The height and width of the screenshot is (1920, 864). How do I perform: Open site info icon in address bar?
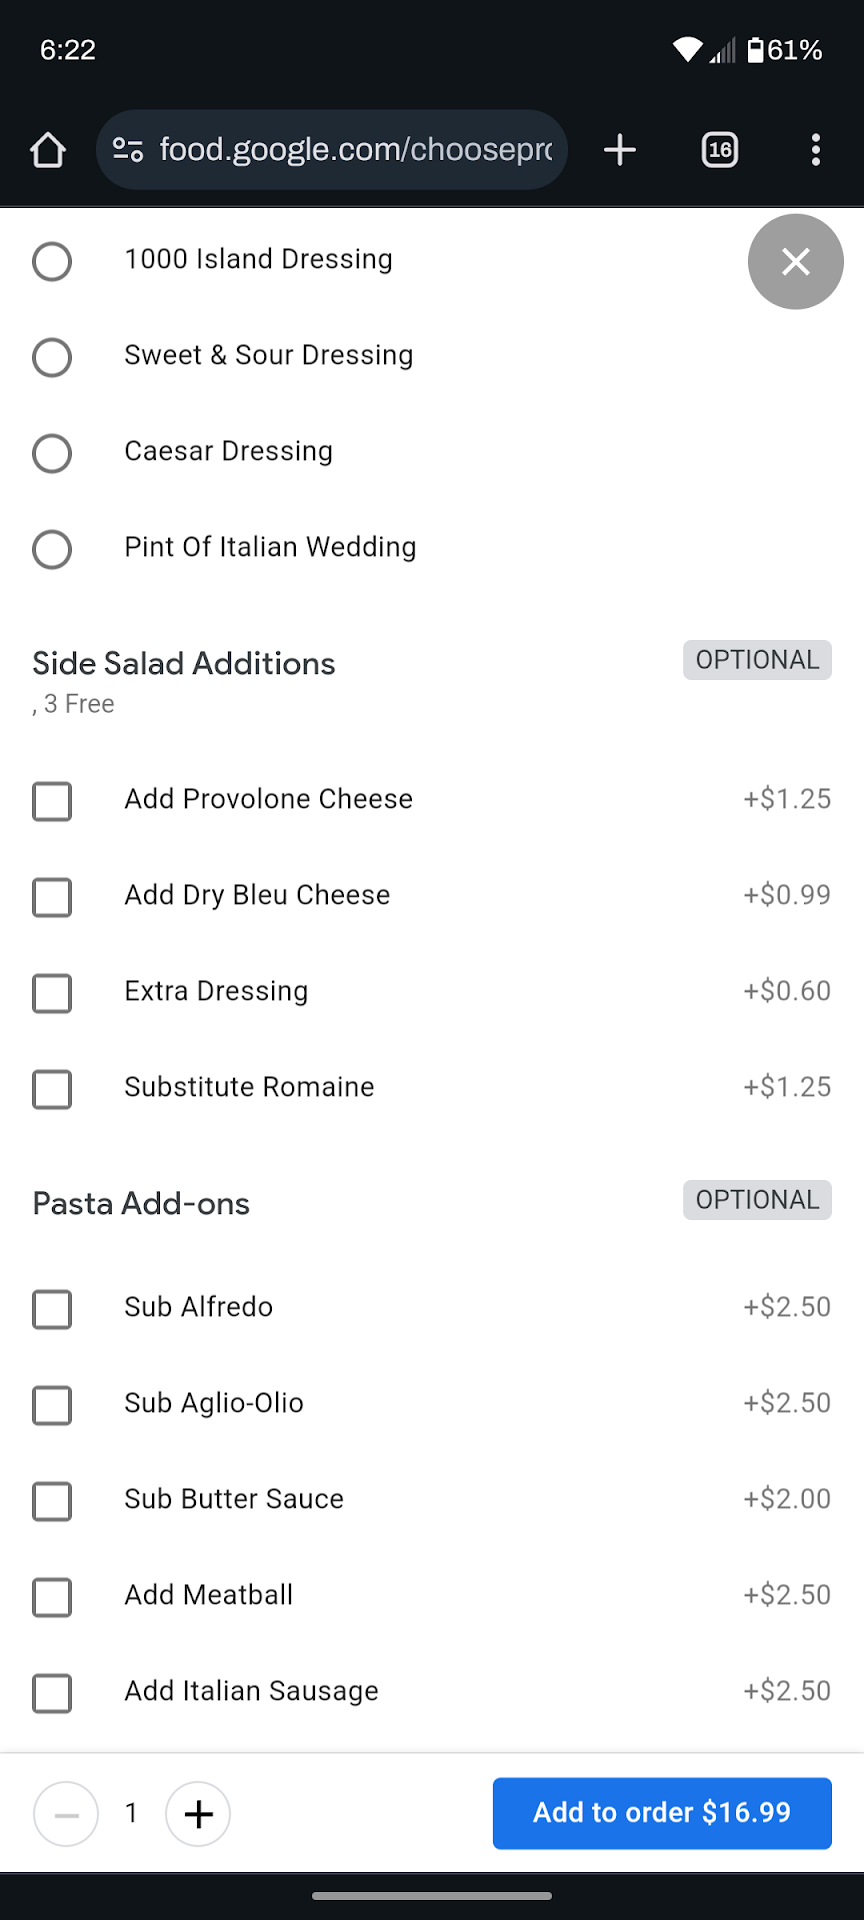128,150
